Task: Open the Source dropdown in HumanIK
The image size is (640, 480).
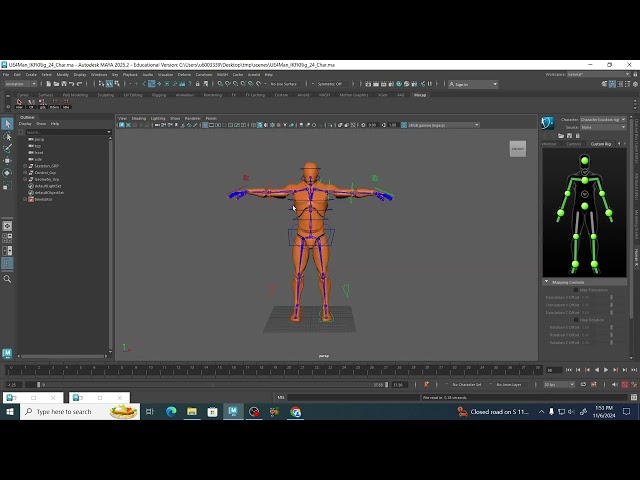Action: pos(603,127)
